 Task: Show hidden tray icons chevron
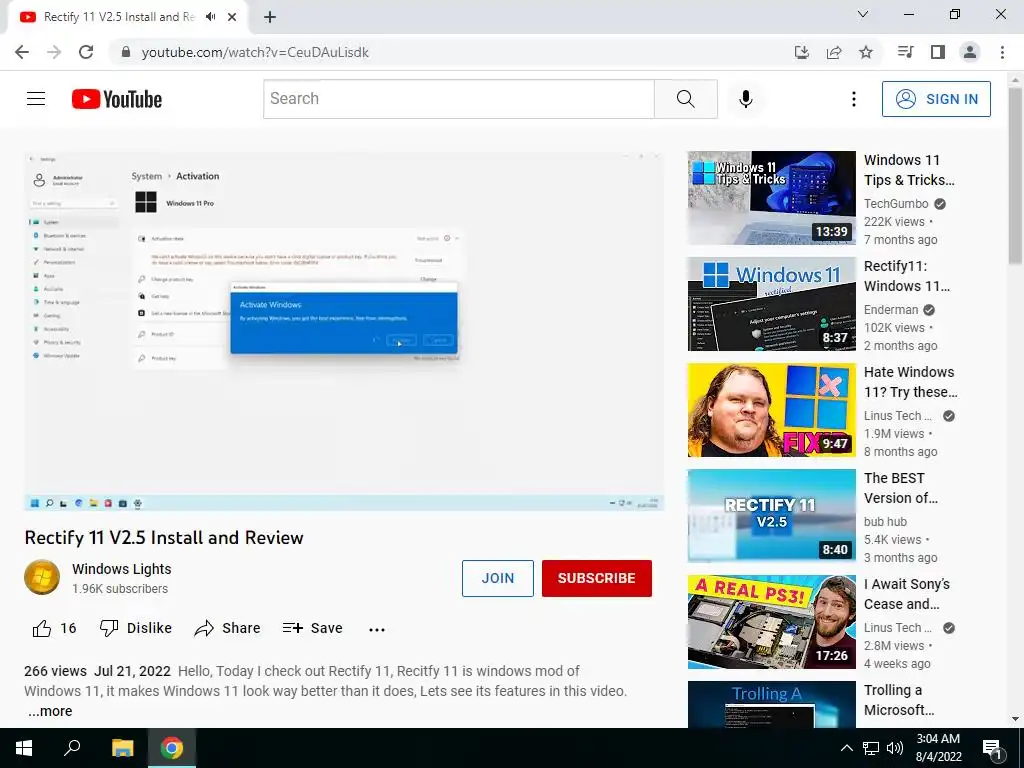(x=846, y=748)
